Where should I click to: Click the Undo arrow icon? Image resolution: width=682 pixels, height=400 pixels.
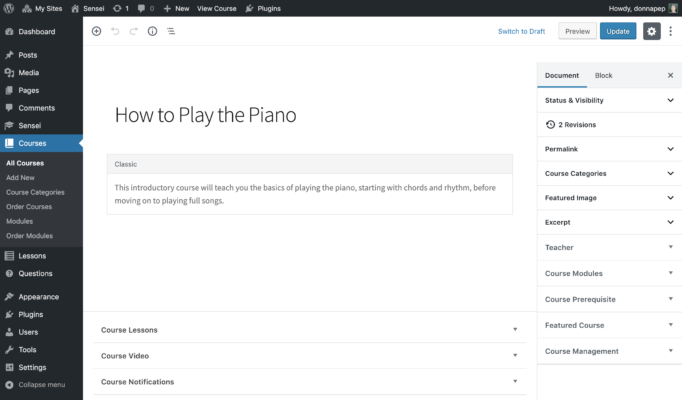point(115,31)
